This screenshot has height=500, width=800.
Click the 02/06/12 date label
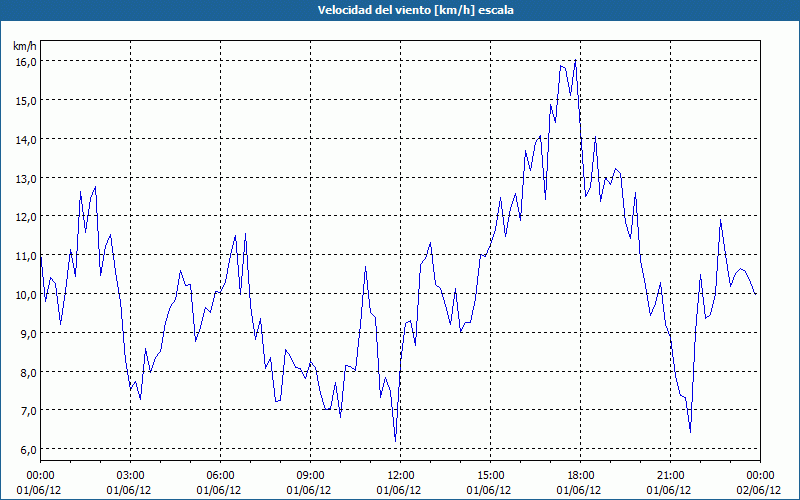[759, 490]
